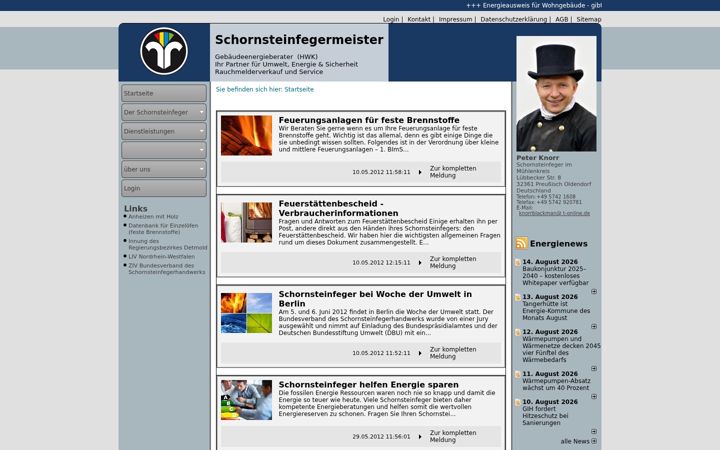The width and height of the screenshot is (720, 450).
Task: Expand the Dienstleistungen menu
Action: pyautogui.click(x=164, y=131)
